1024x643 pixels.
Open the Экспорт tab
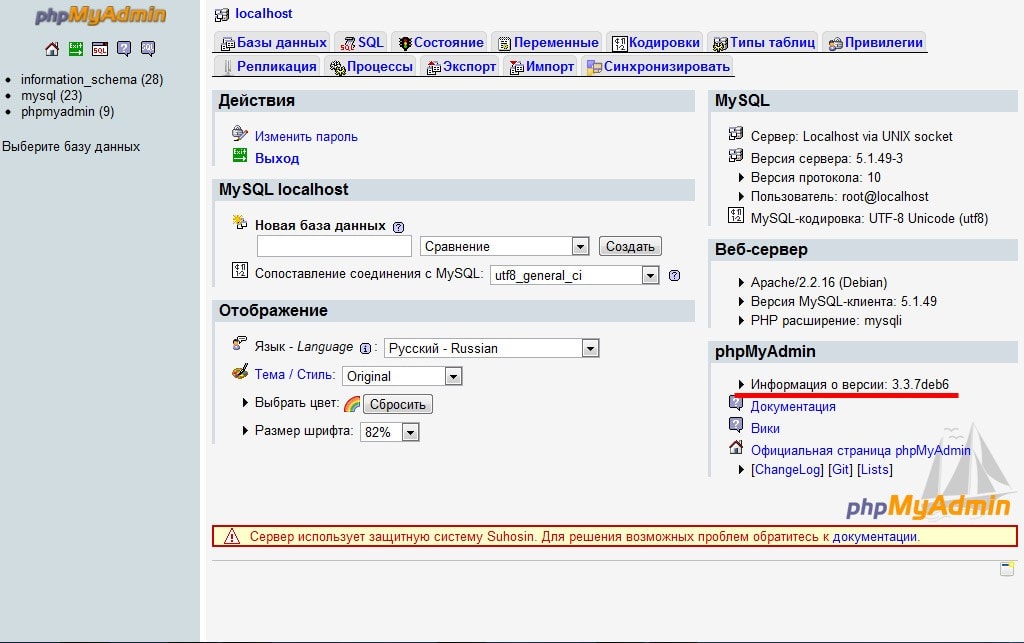[460, 67]
